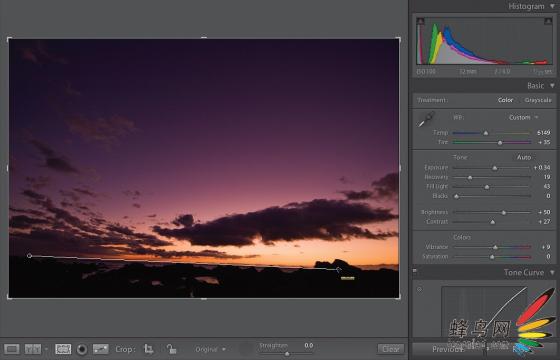Select the Color treatment option
This screenshot has height=360, width=560.
tap(505, 100)
